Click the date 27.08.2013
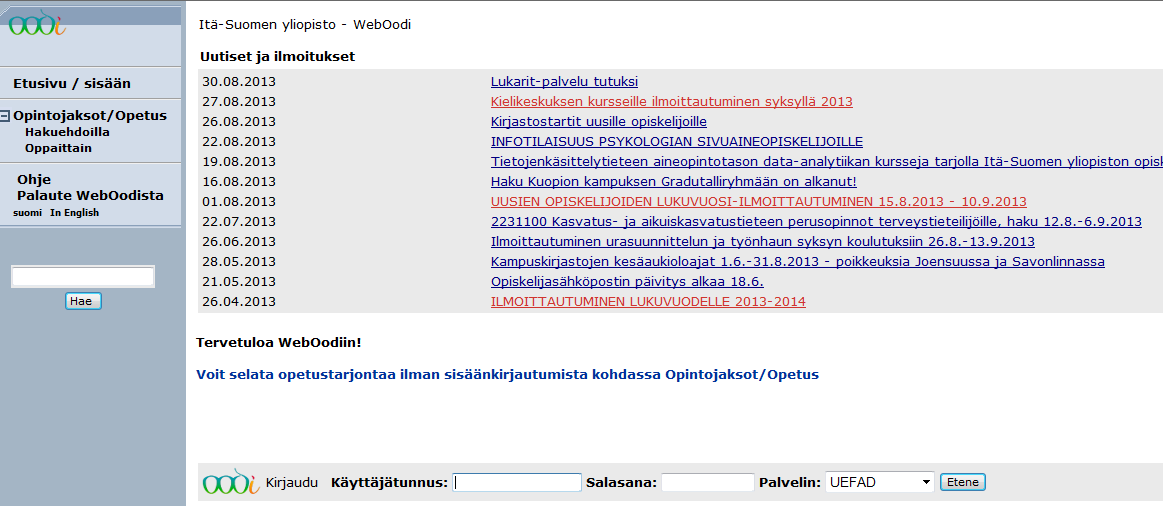The width and height of the screenshot is (1163, 506). click(x=239, y=102)
